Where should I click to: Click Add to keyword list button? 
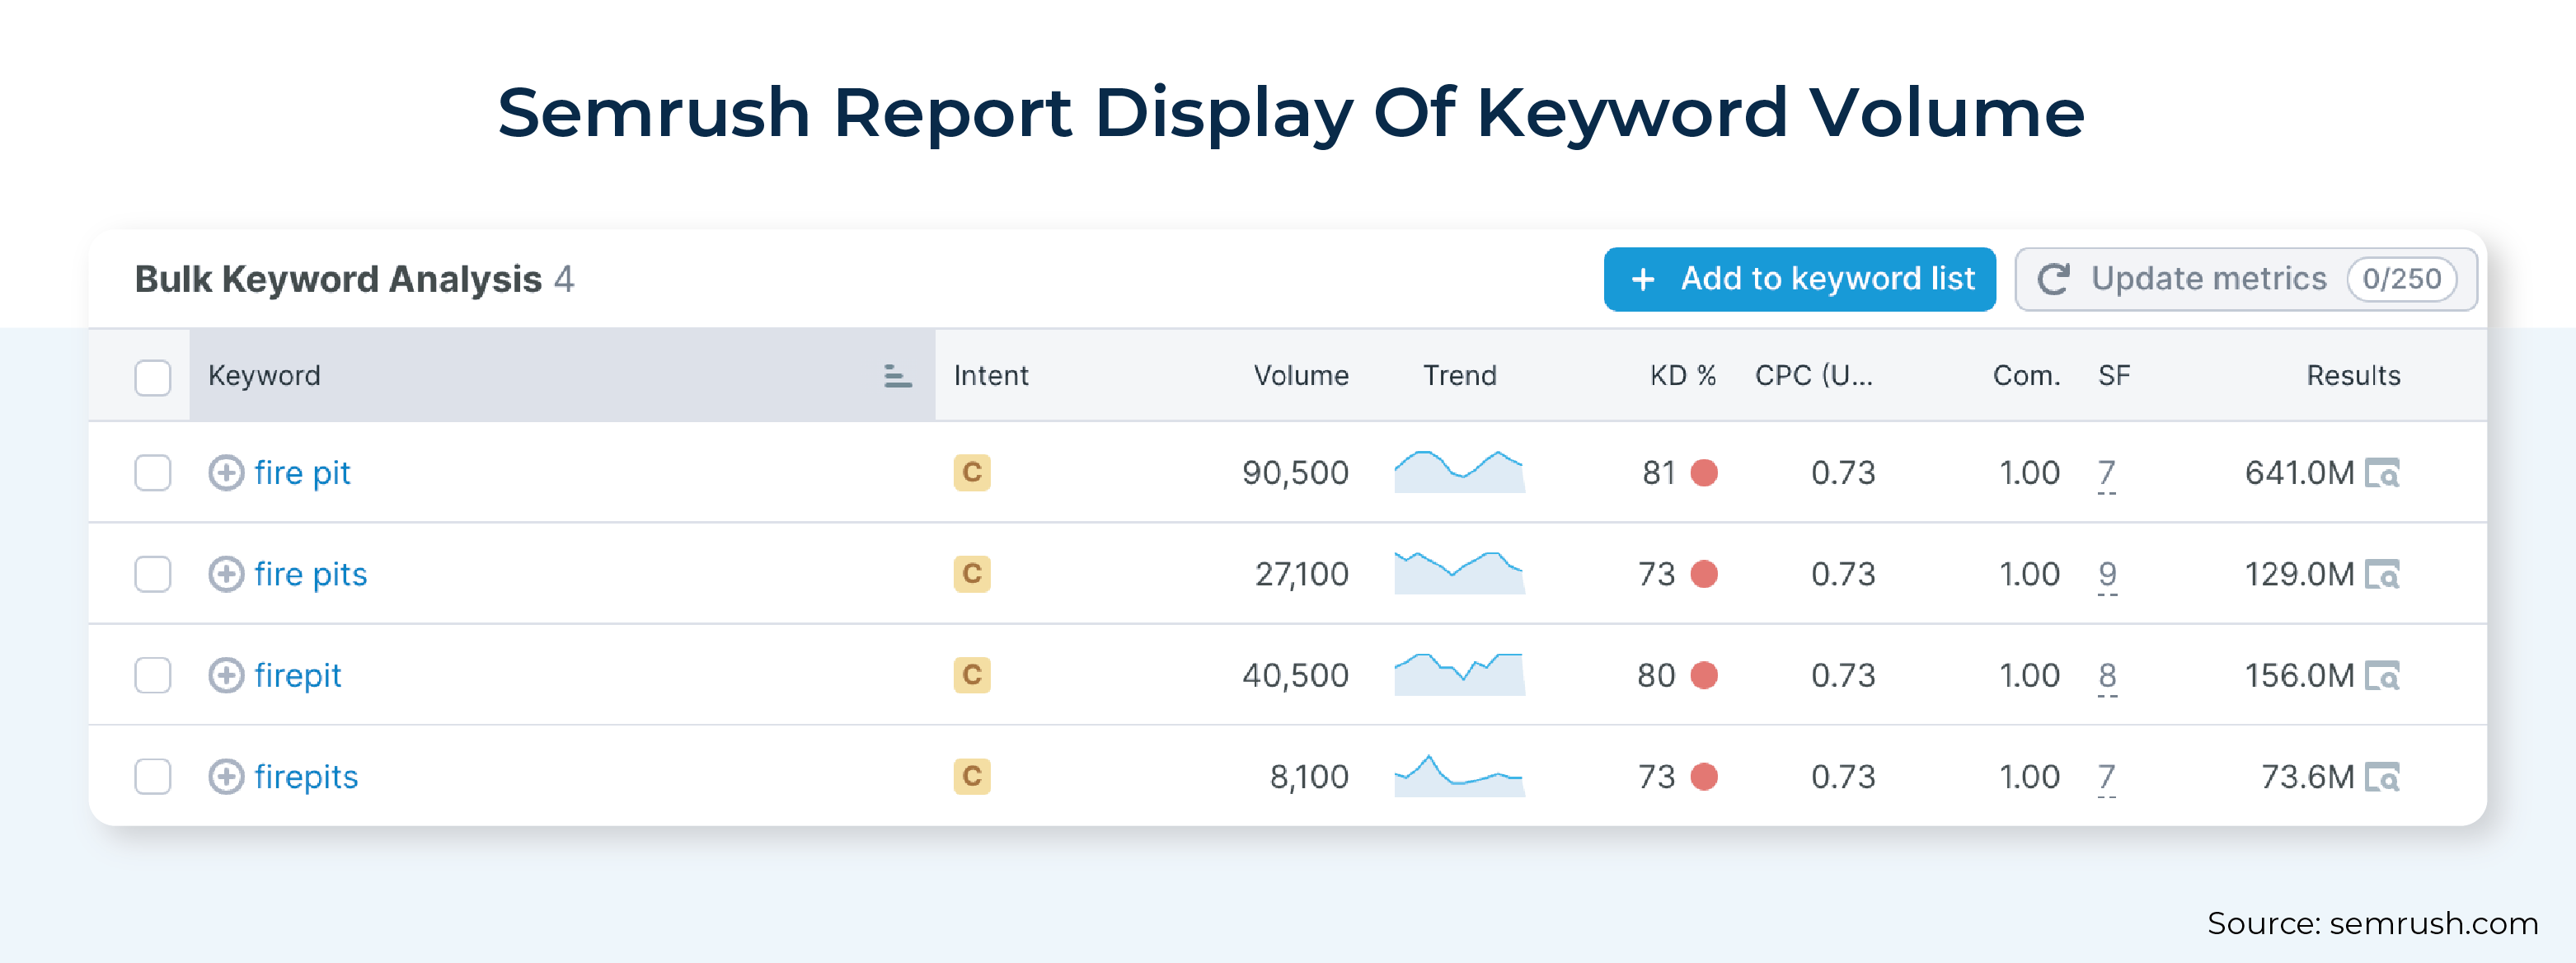[x=1800, y=279]
